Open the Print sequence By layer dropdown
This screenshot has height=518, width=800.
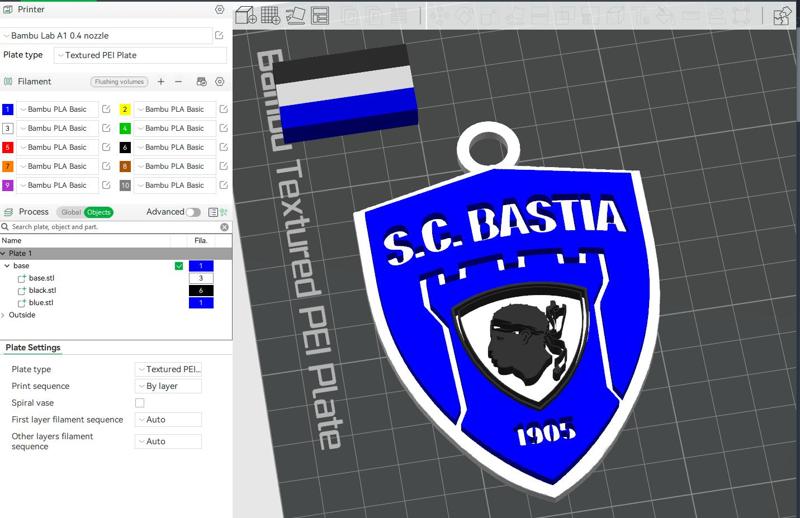[168, 386]
